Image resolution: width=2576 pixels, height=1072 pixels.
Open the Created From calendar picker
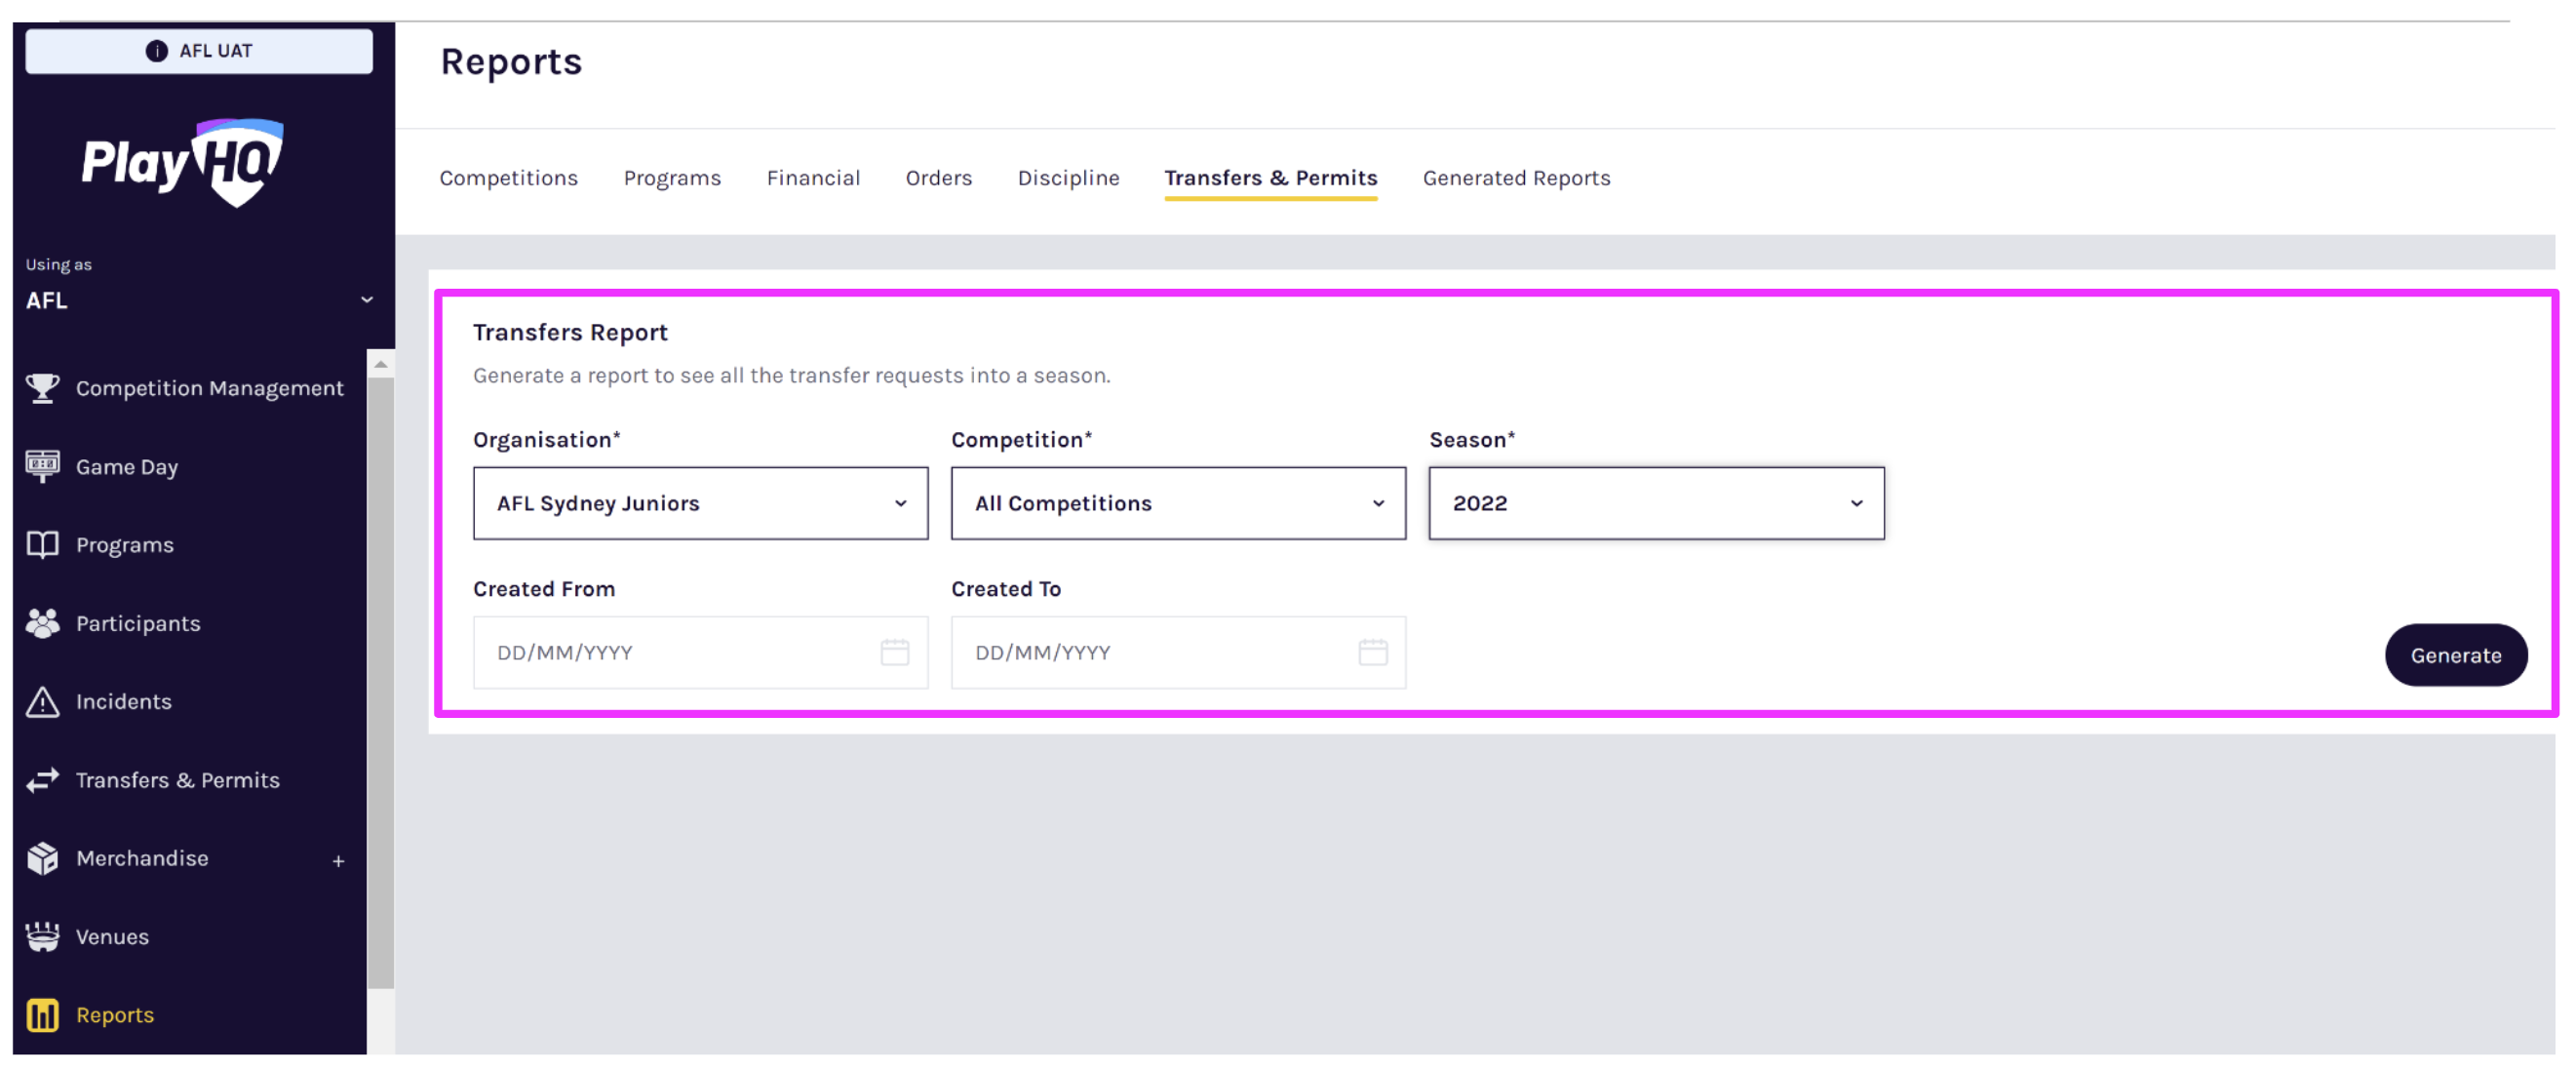coord(894,653)
